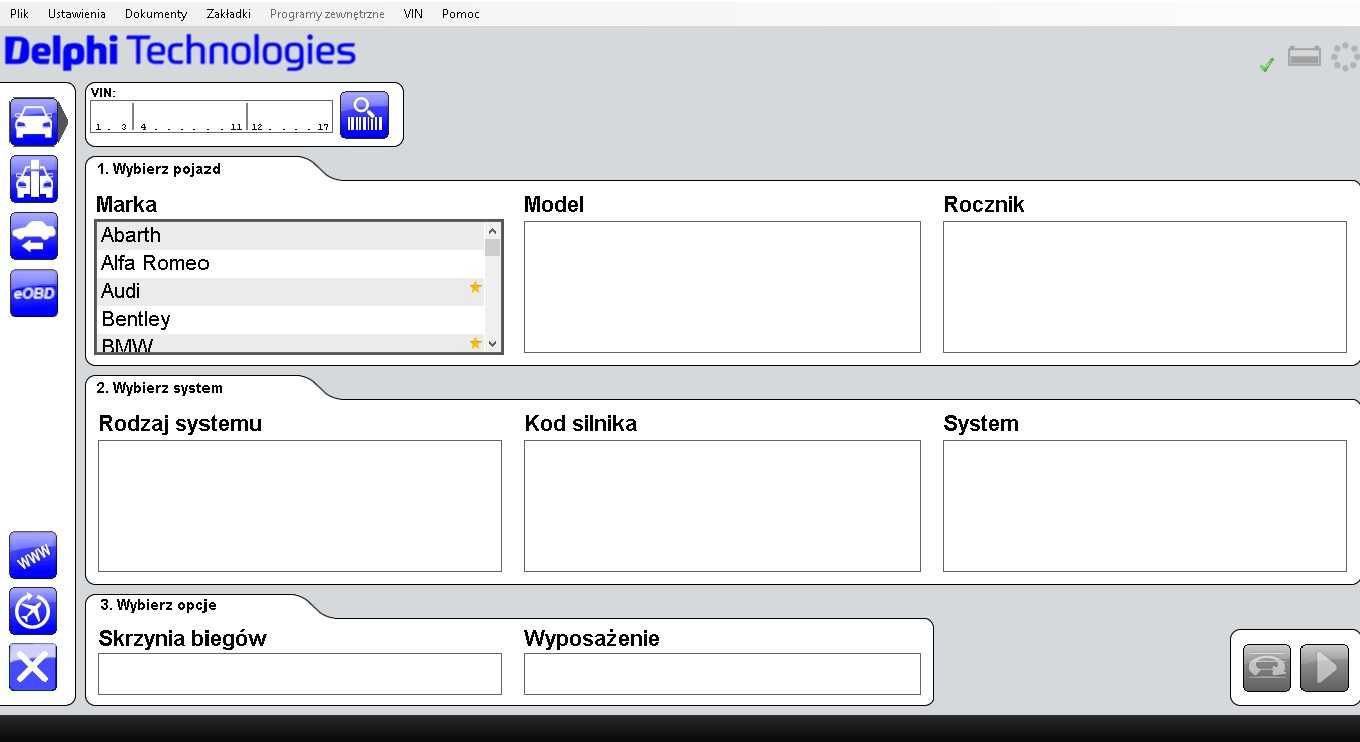The width and height of the screenshot is (1360, 742).
Task: Open the Zakładki menu
Action: coord(228,14)
